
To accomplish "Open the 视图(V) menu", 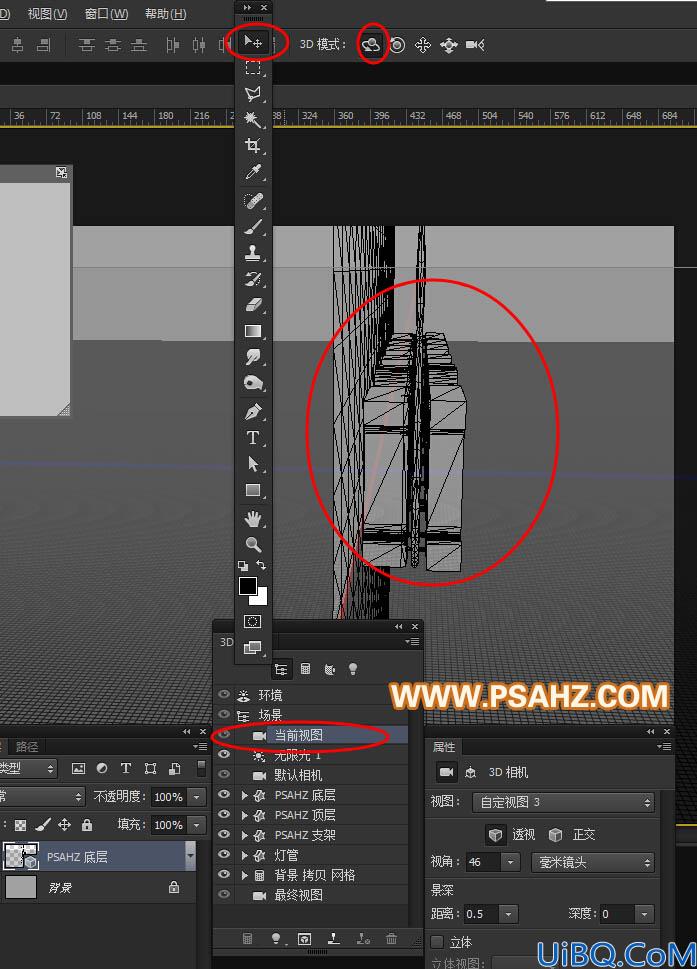I will 48,14.
